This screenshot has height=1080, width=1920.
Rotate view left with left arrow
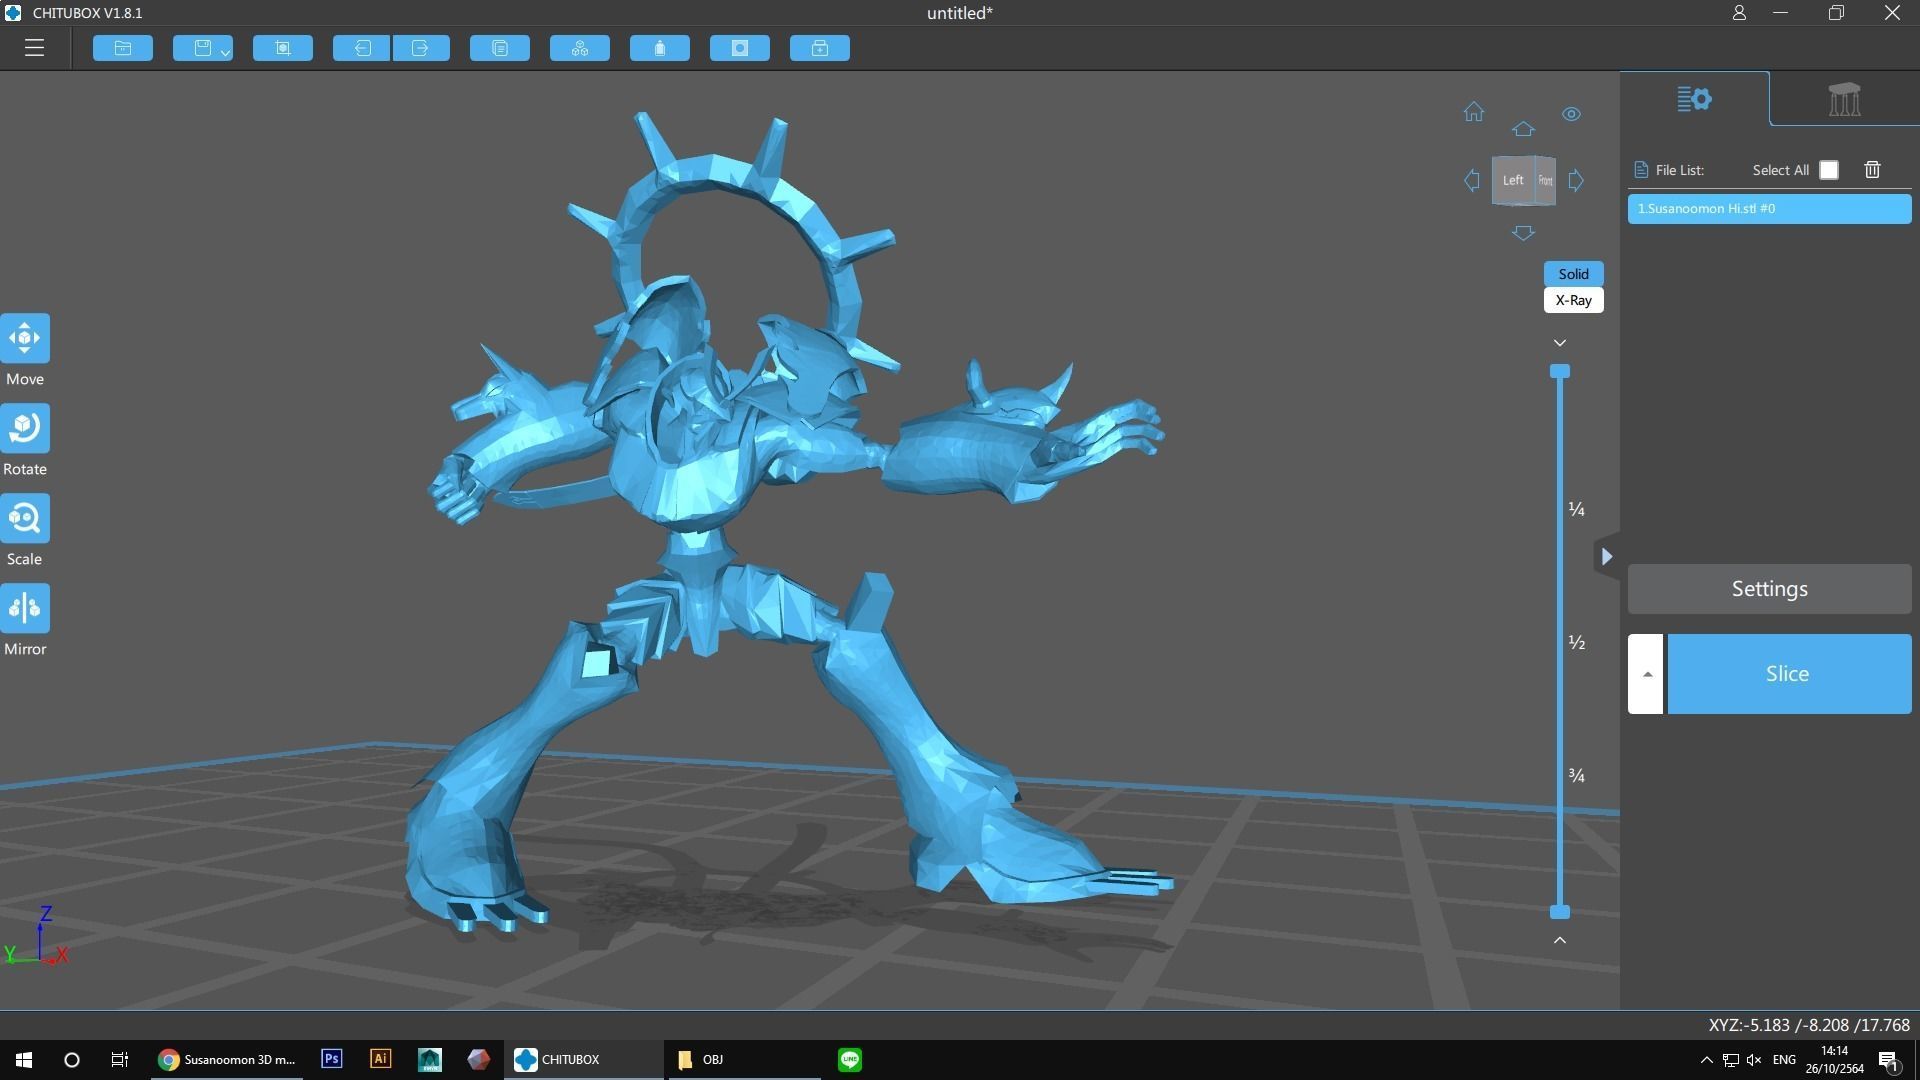click(1472, 181)
